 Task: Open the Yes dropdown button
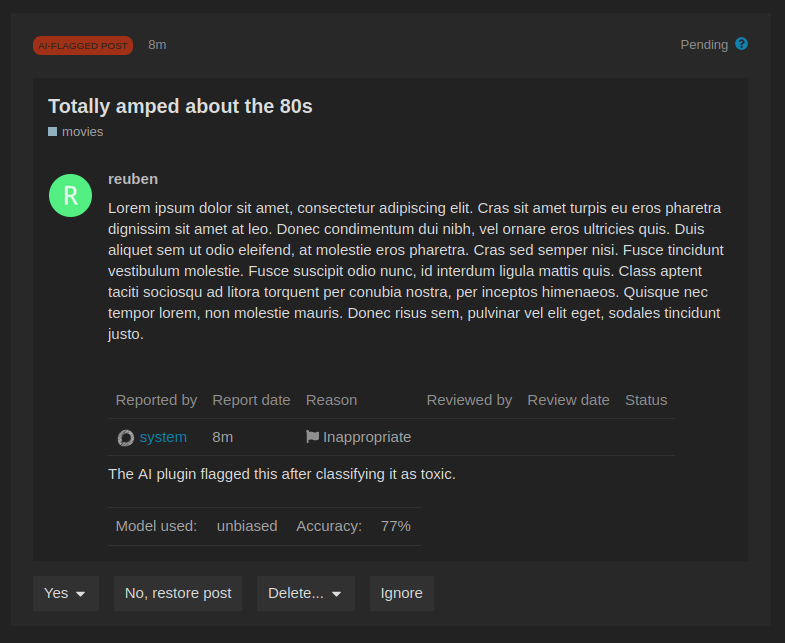pyautogui.click(x=66, y=593)
